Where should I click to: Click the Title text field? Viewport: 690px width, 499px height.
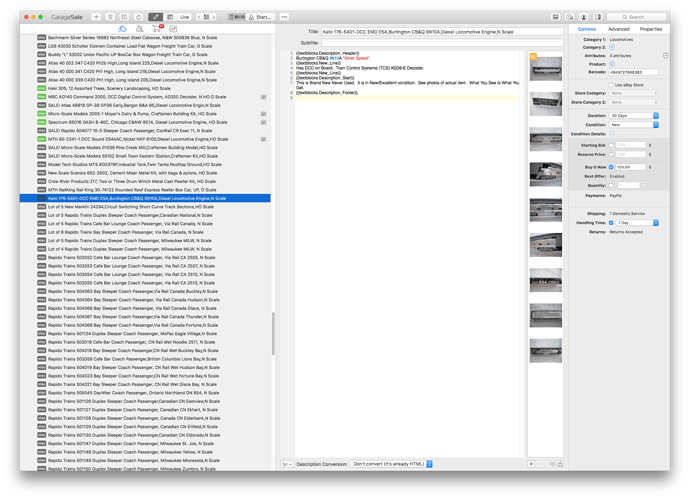442,32
